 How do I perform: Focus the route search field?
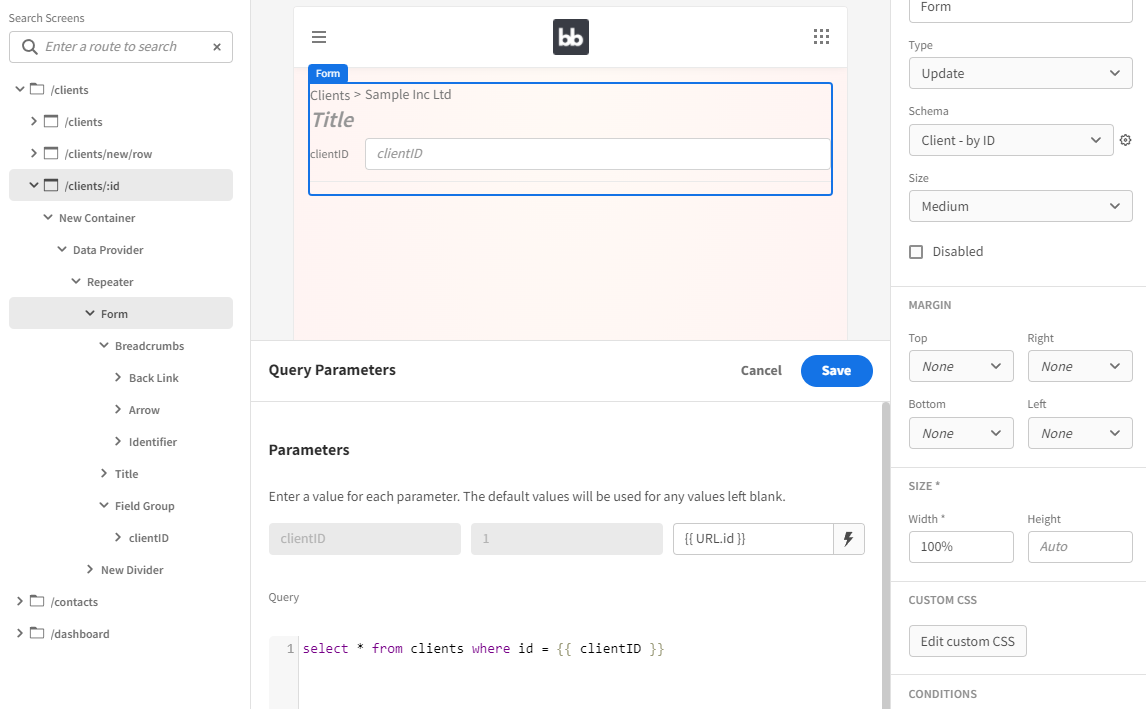tap(121, 47)
